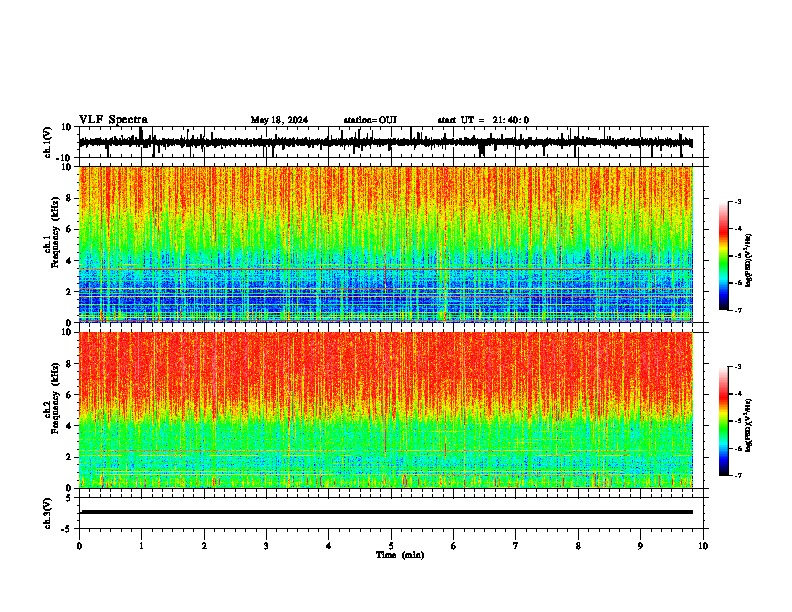Click the '7' time axis tick label
This screenshot has width=792, height=612.
point(516,546)
